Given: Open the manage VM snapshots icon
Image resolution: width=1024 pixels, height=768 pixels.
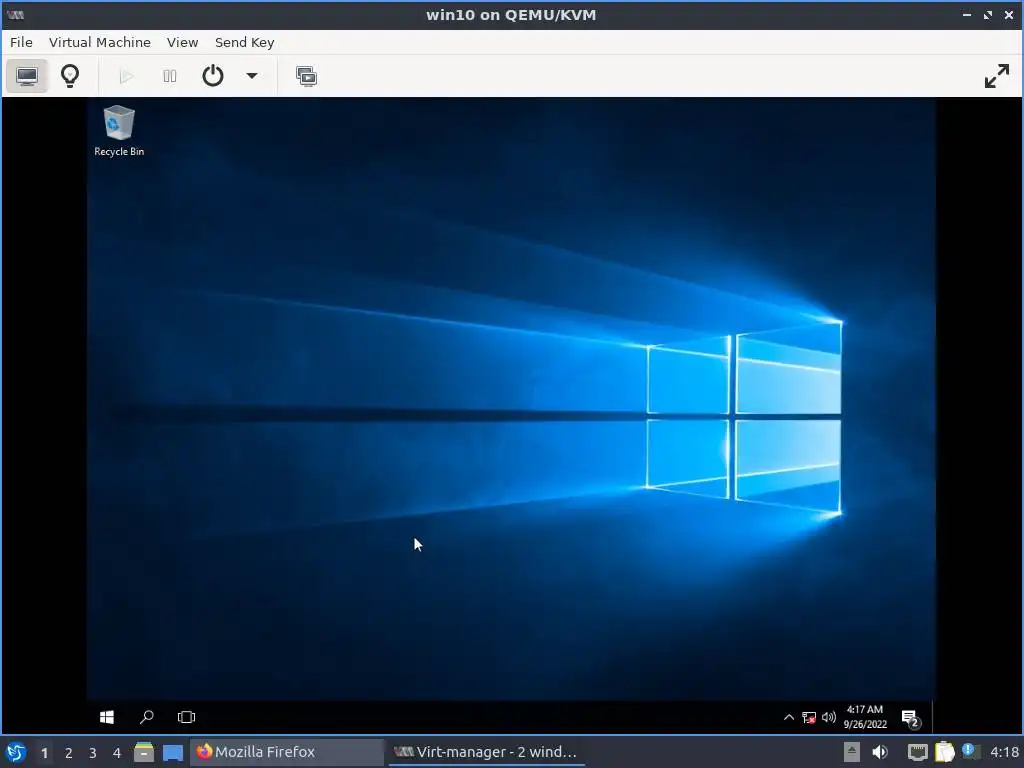Looking at the screenshot, I should [x=306, y=76].
